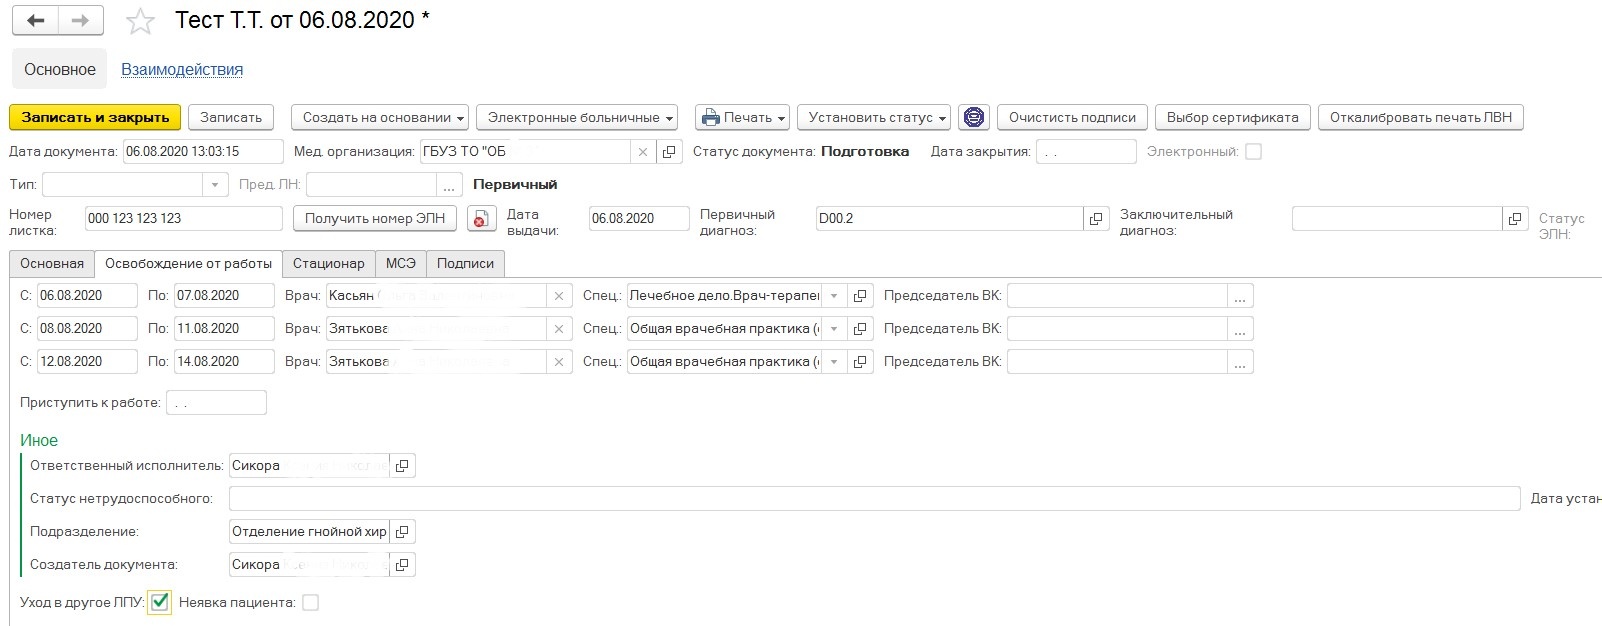Open the Взаимодействия link

(182, 70)
